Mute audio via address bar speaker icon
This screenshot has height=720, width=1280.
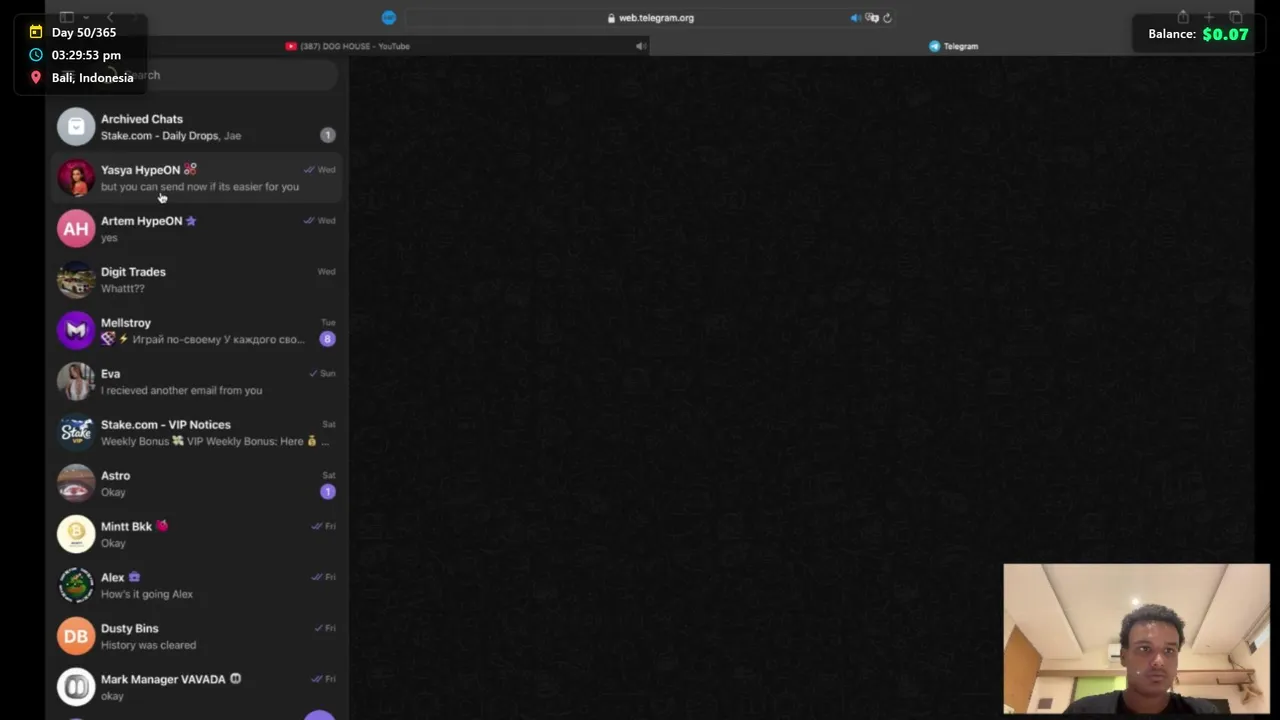click(855, 17)
